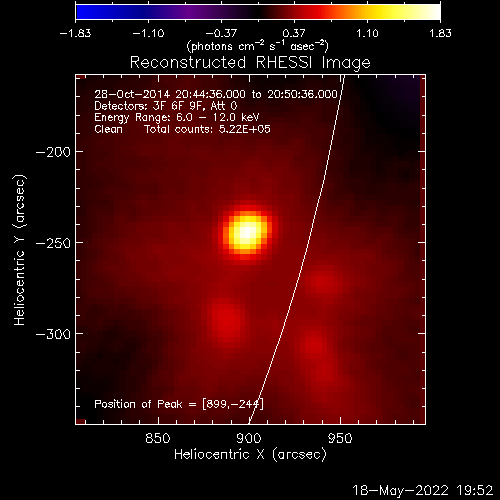Click the -250 y-axis tick label
500x500 pixels.
coord(53,243)
